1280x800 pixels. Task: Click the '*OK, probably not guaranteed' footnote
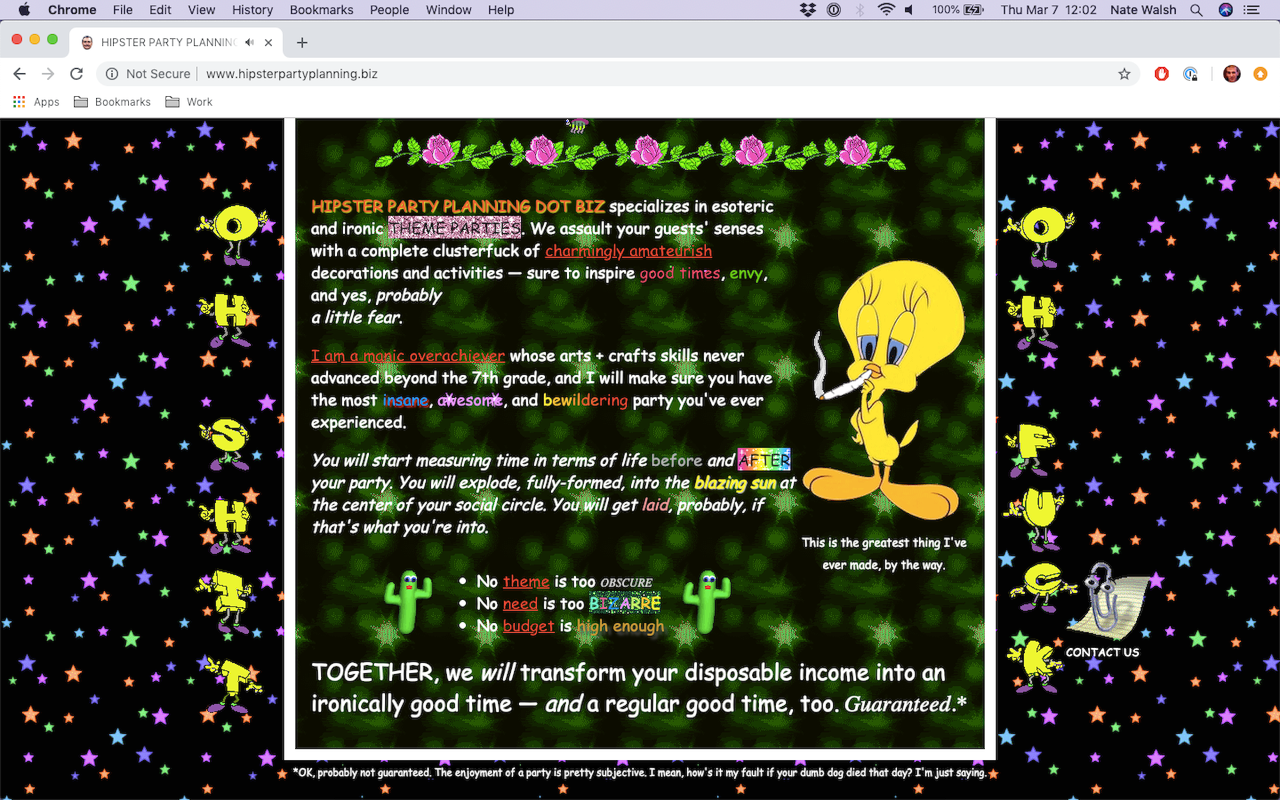click(640, 772)
